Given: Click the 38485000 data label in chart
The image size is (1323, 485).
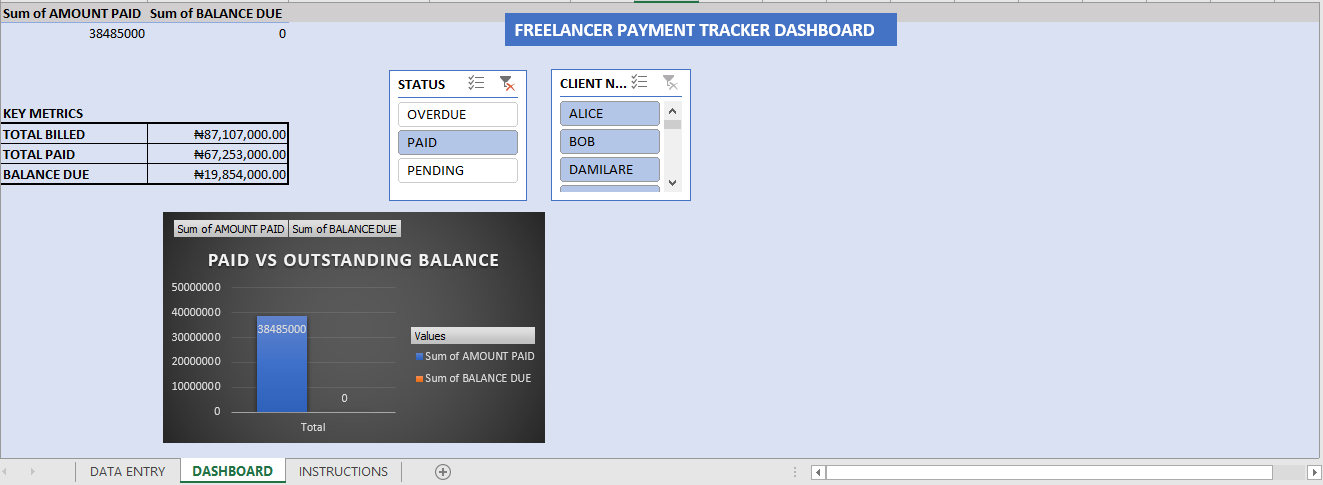Looking at the screenshot, I should pos(282,328).
